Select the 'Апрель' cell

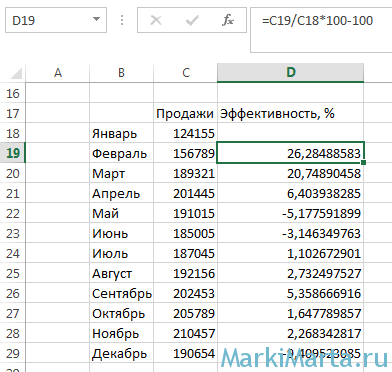click(x=121, y=193)
